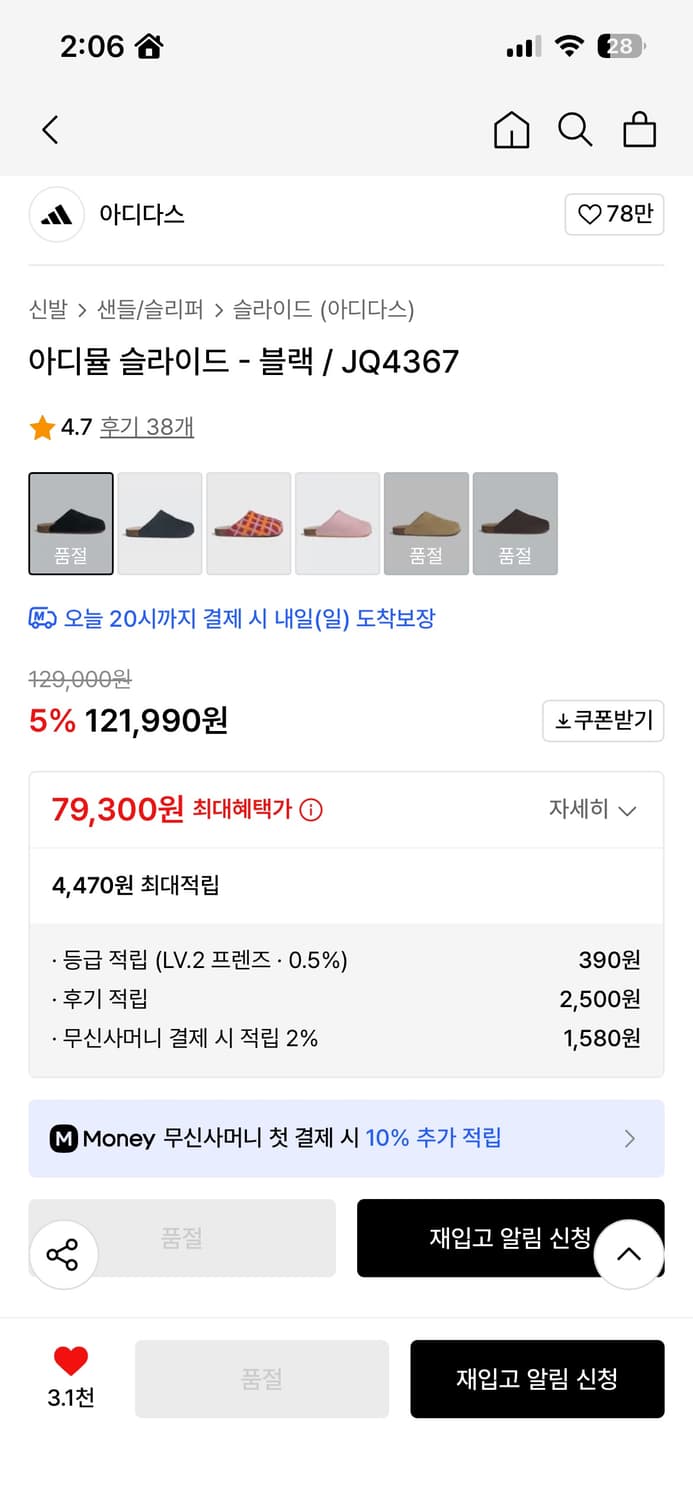Open the shopping bag icon
The image size is (693, 1500).
tap(640, 130)
